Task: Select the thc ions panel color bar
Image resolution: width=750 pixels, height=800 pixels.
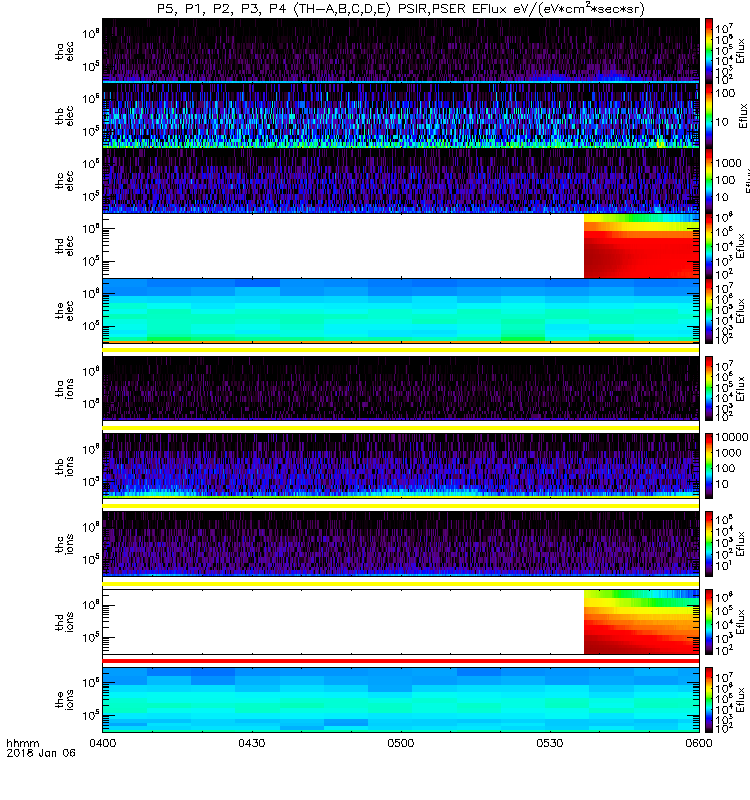Action: pyautogui.click(x=709, y=544)
